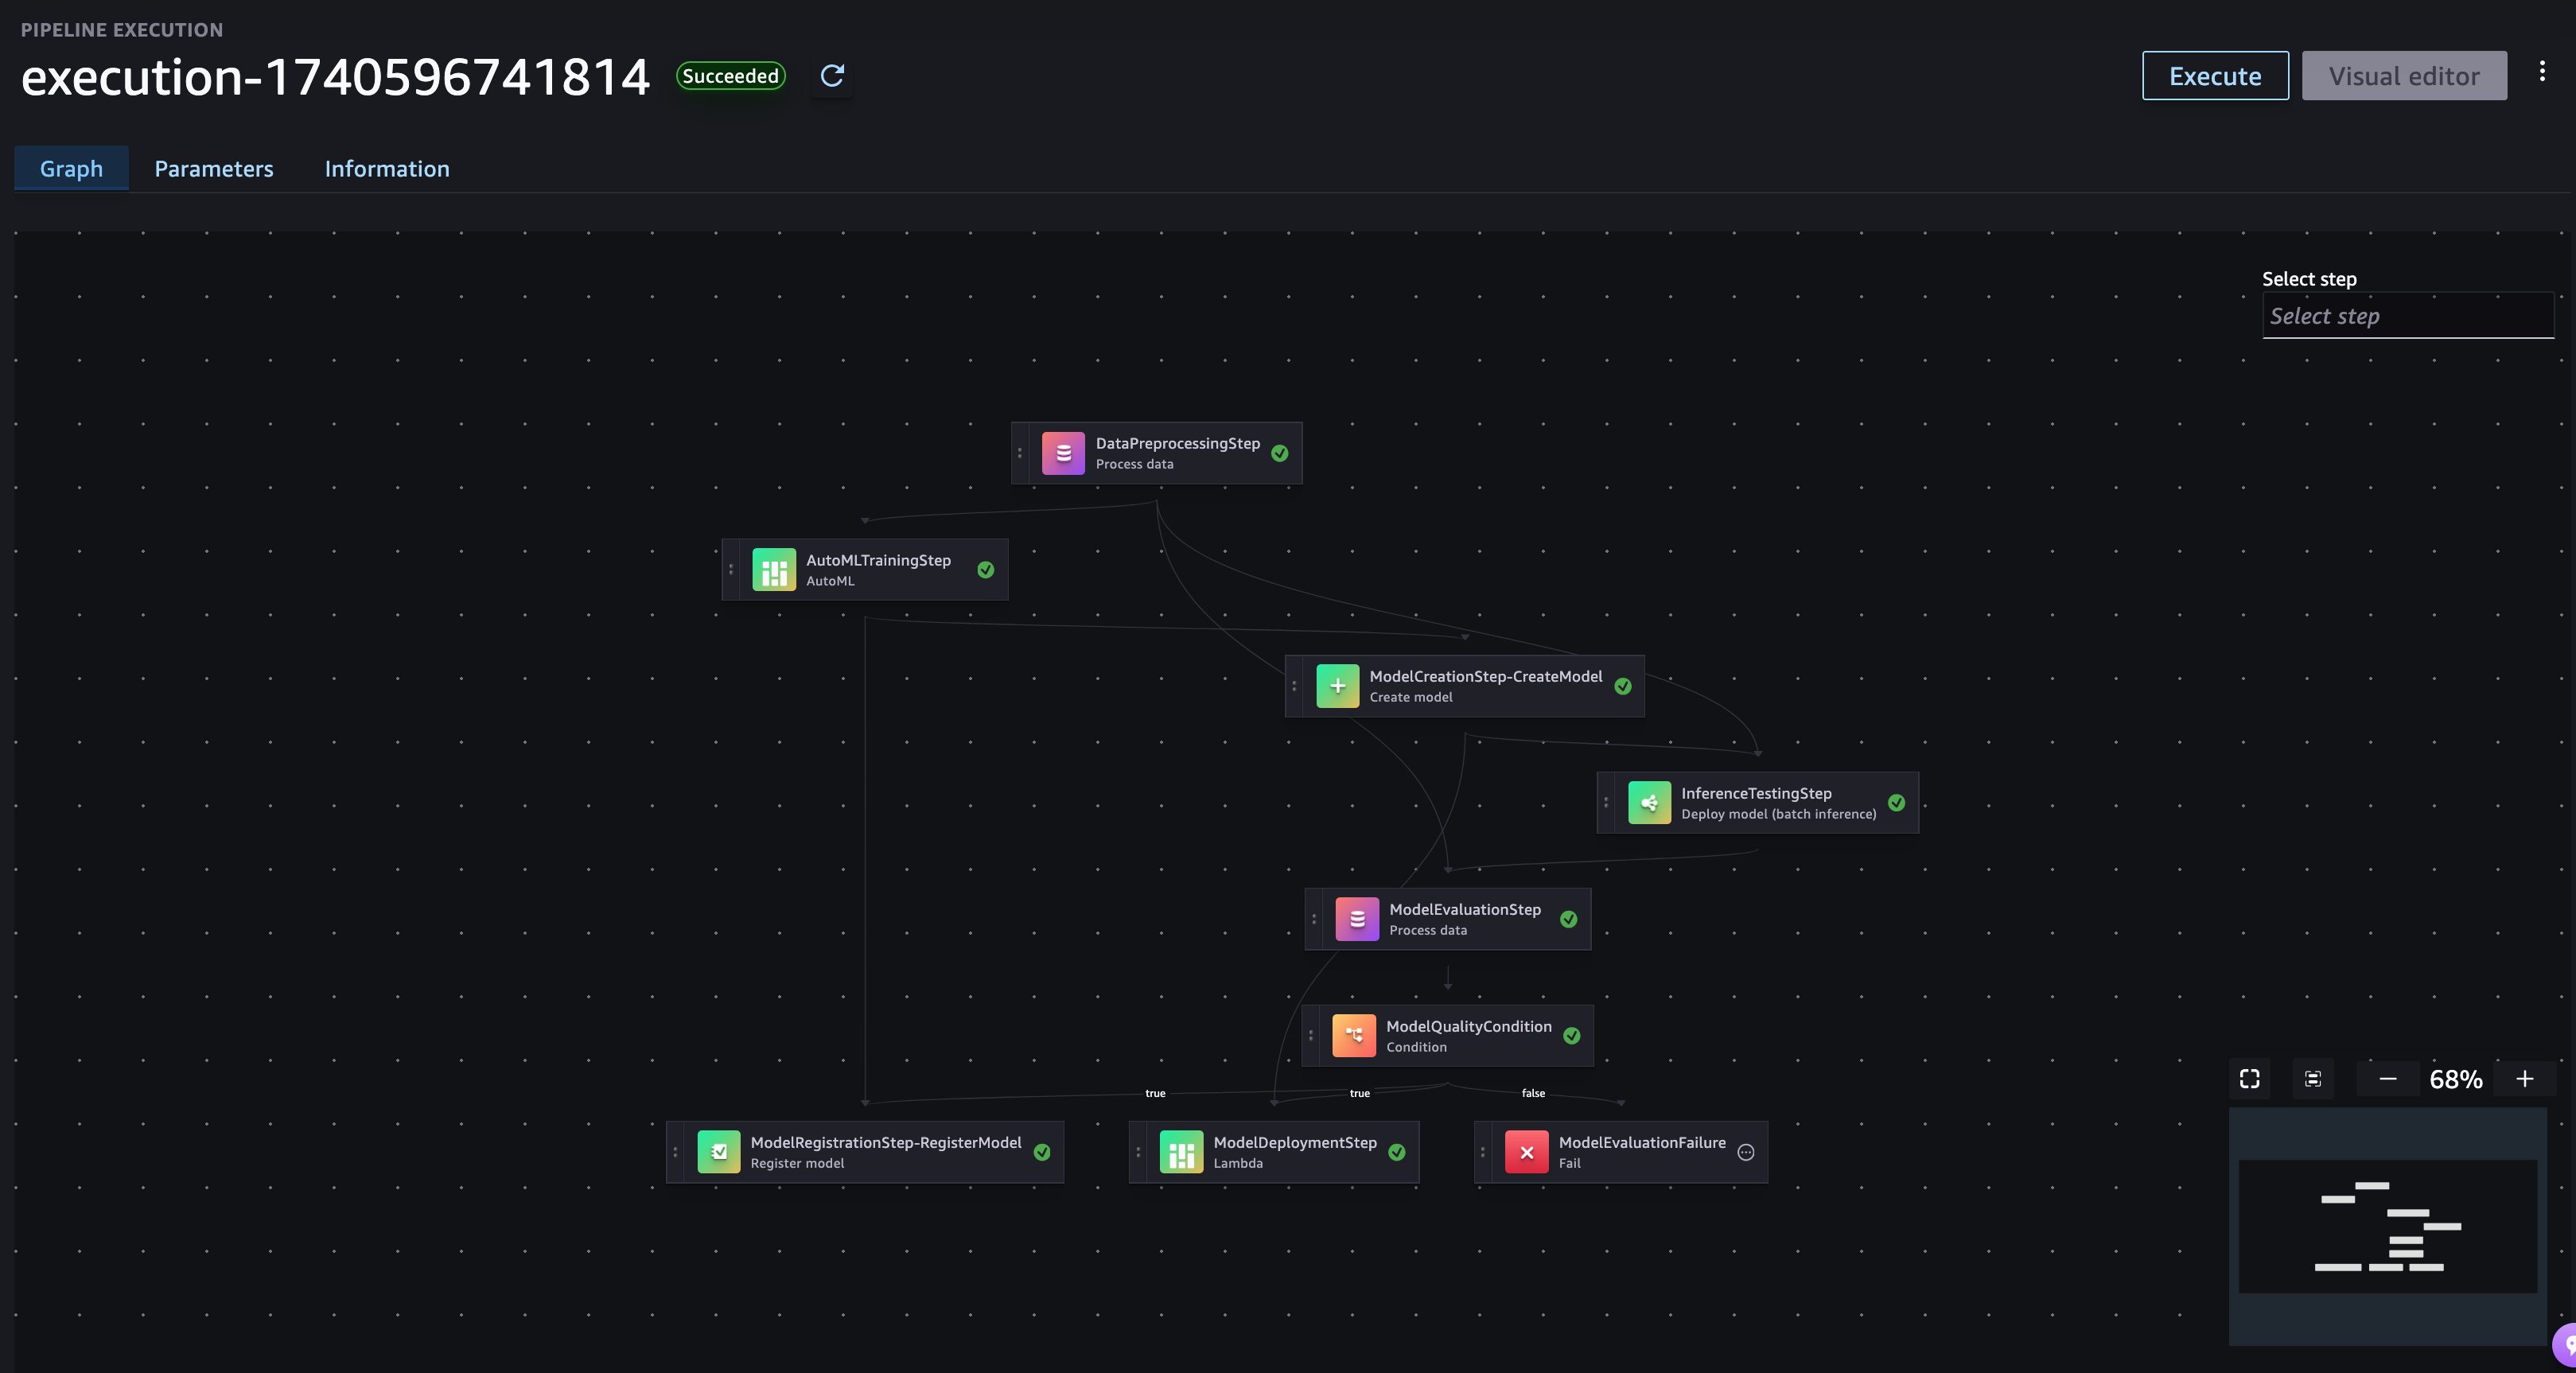Viewport: 2576px width, 1373px height.
Task: Click the AutoMLTrainingStep AutoML icon
Action: (x=773, y=570)
